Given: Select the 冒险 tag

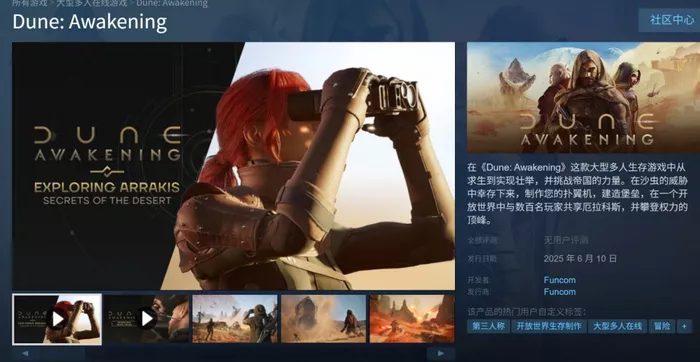Looking at the screenshot, I should click(x=662, y=326).
